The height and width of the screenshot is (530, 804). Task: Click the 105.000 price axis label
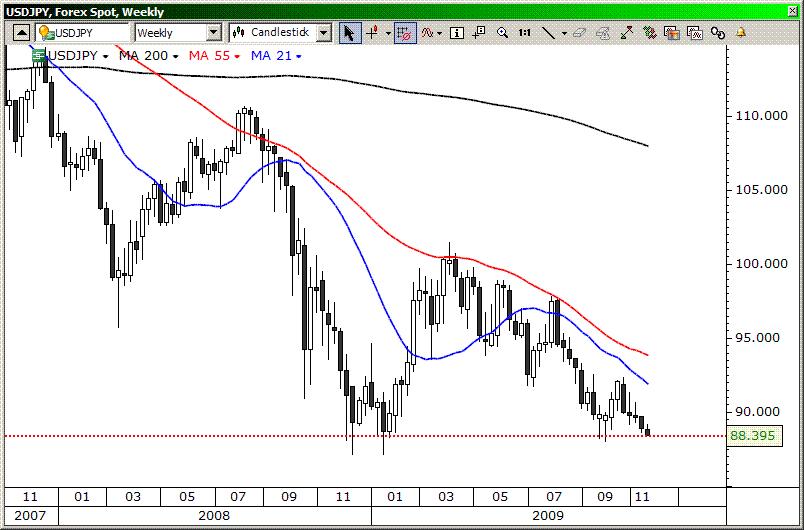[761, 190]
